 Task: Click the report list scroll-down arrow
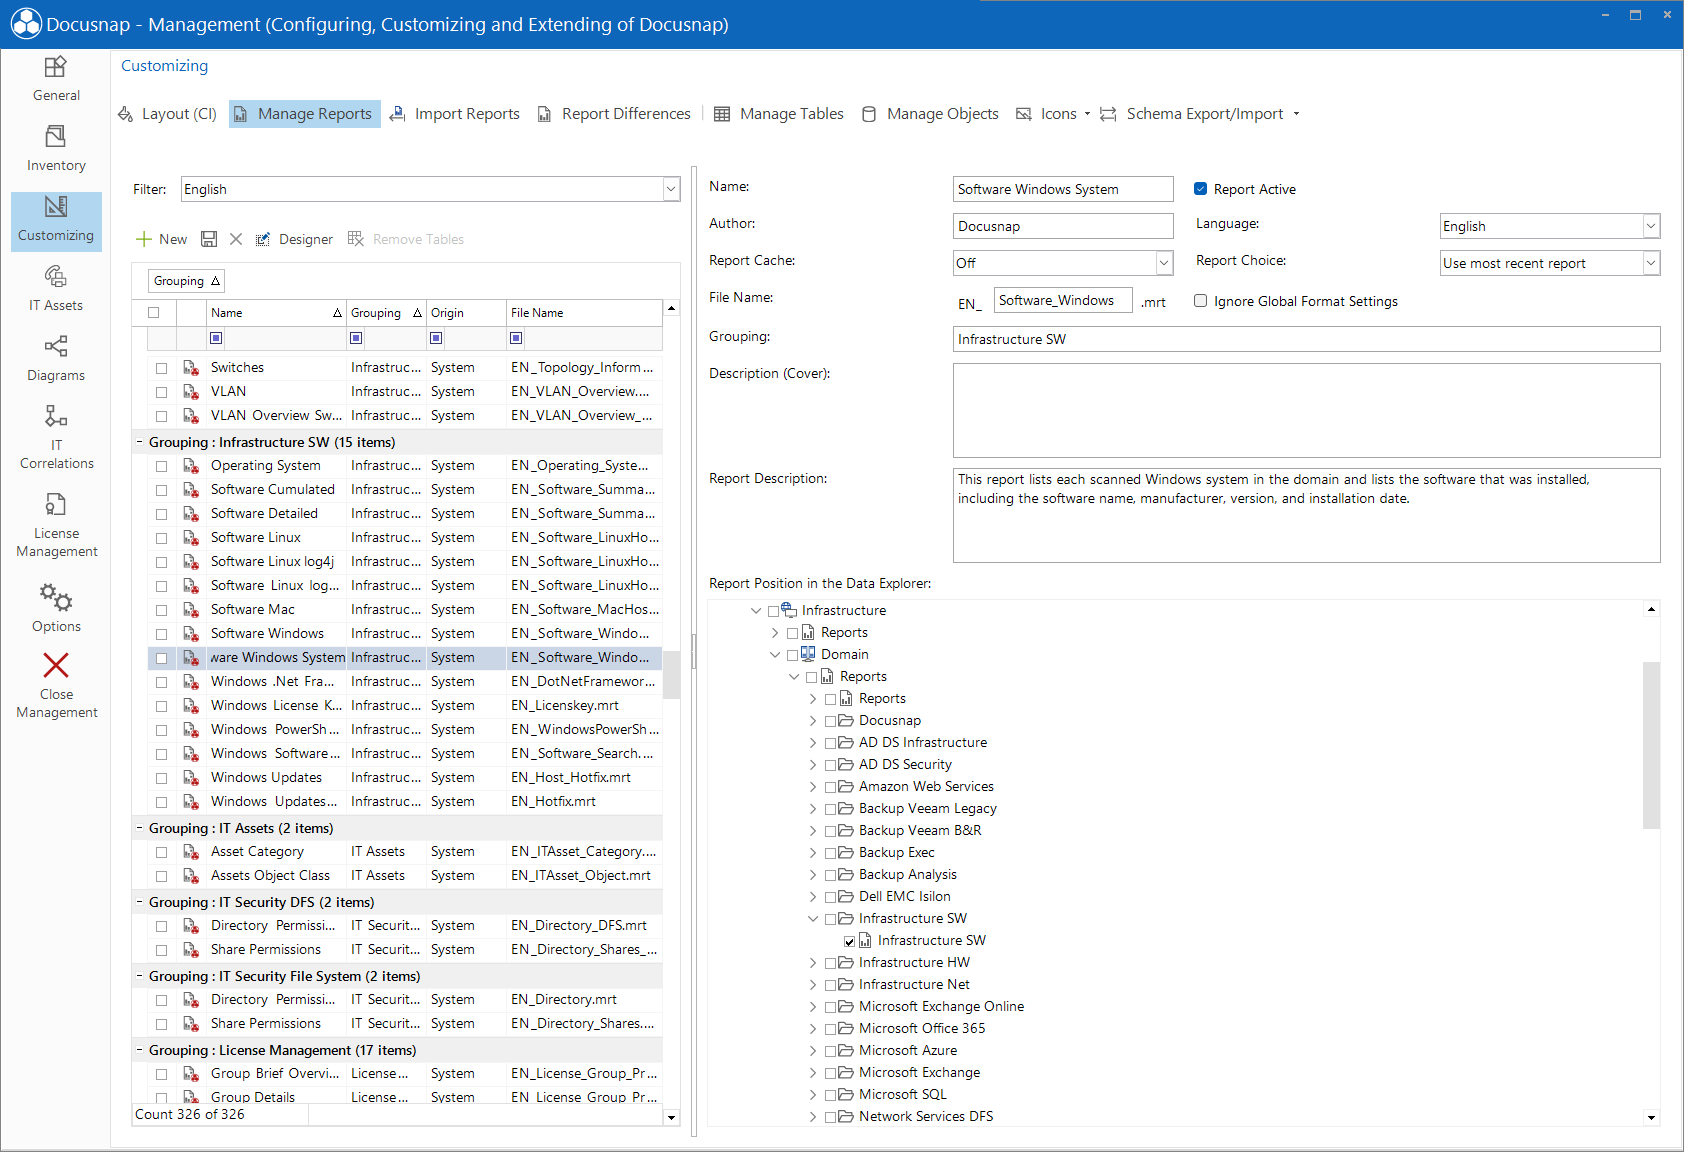coord(671,1117)
